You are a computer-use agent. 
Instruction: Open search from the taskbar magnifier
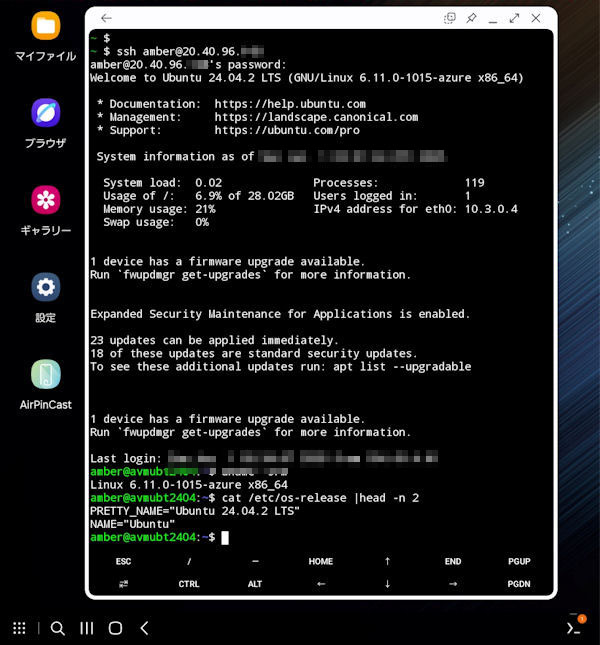(x=58, y=628)
